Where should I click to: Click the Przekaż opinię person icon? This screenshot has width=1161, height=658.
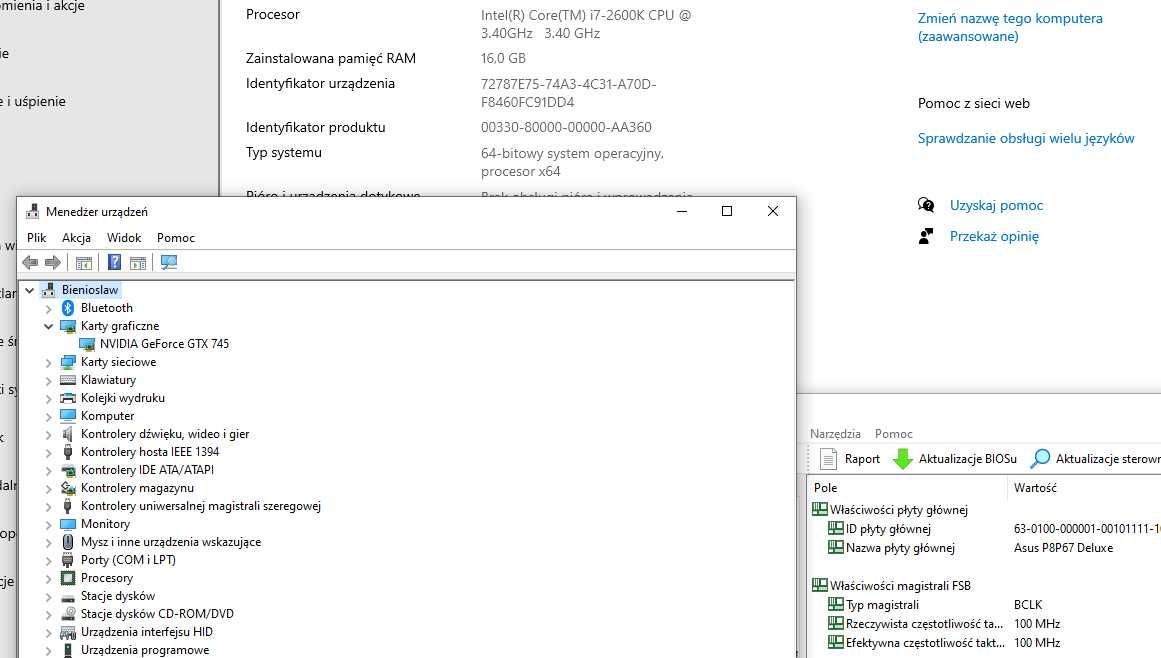(x=926, y=236)
